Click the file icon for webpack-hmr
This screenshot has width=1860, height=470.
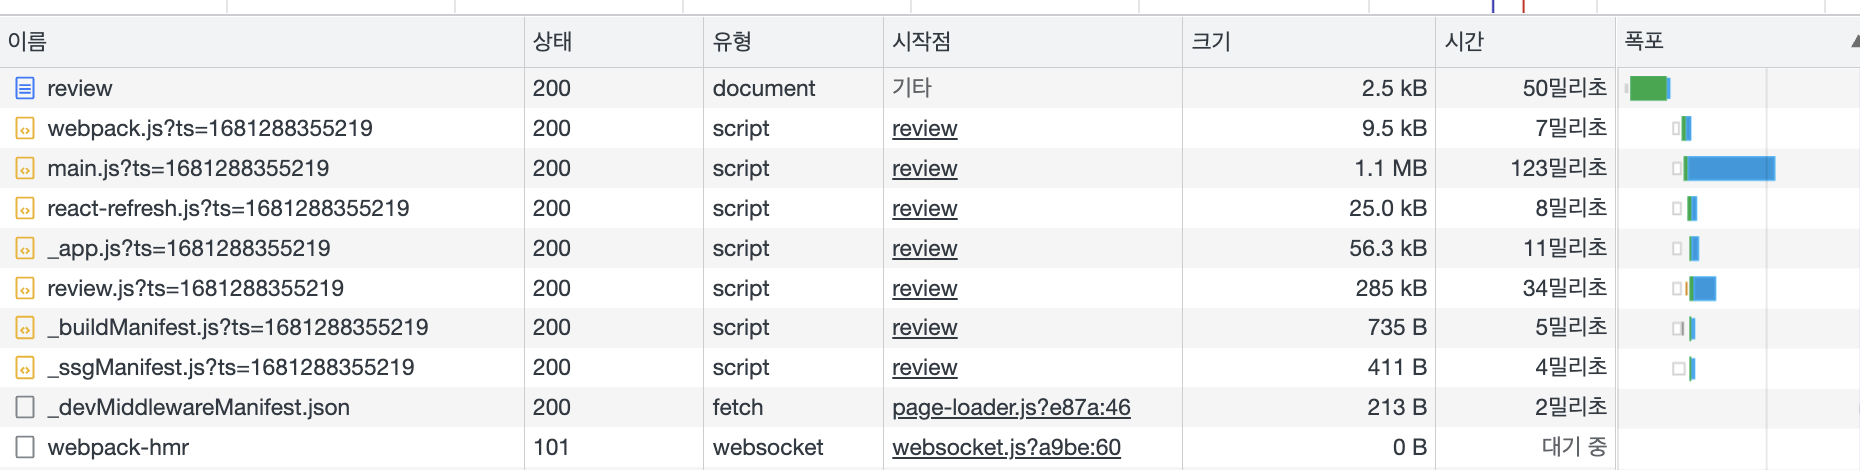[x=25, y=447]
